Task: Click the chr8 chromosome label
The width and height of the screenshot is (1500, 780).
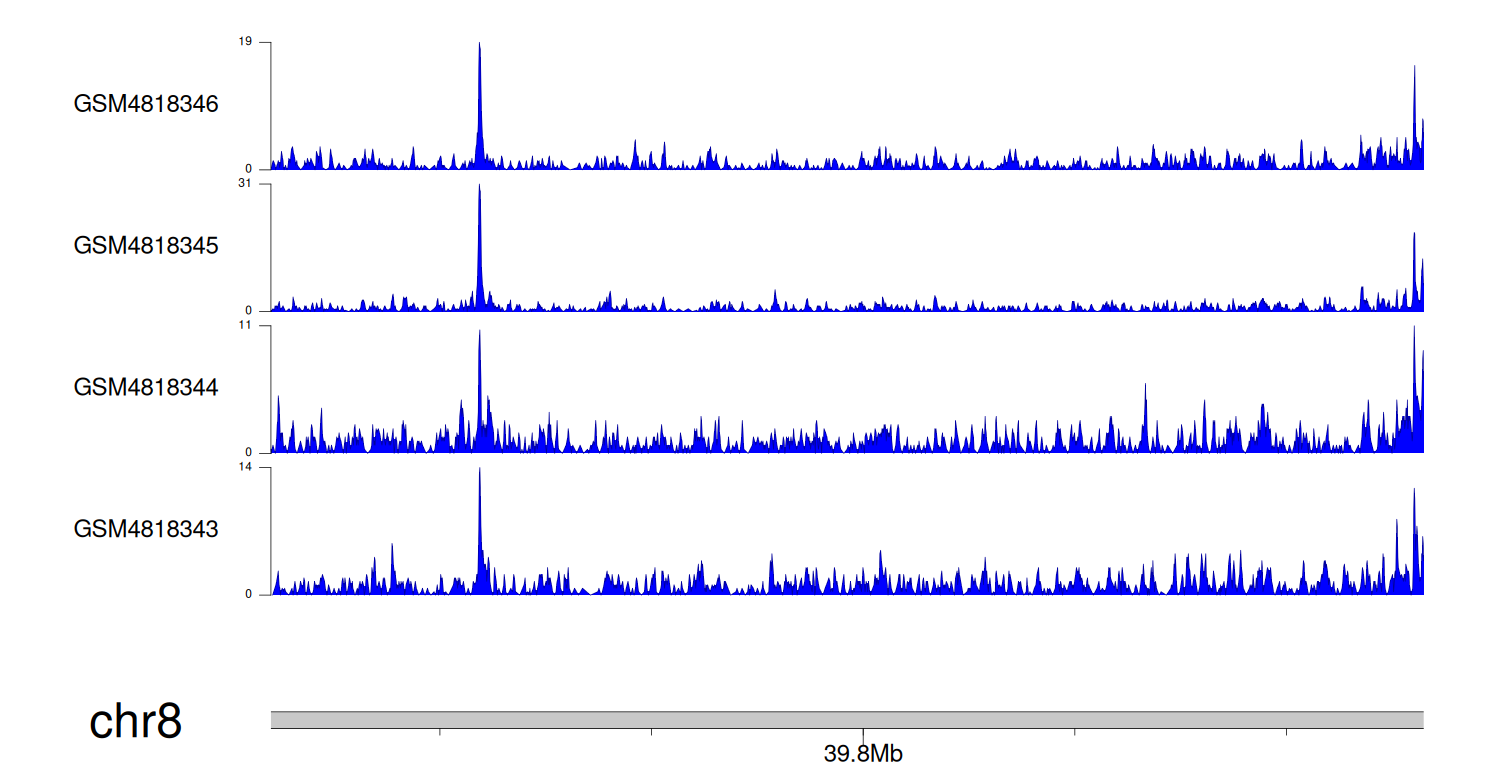Action: (135, 721)
